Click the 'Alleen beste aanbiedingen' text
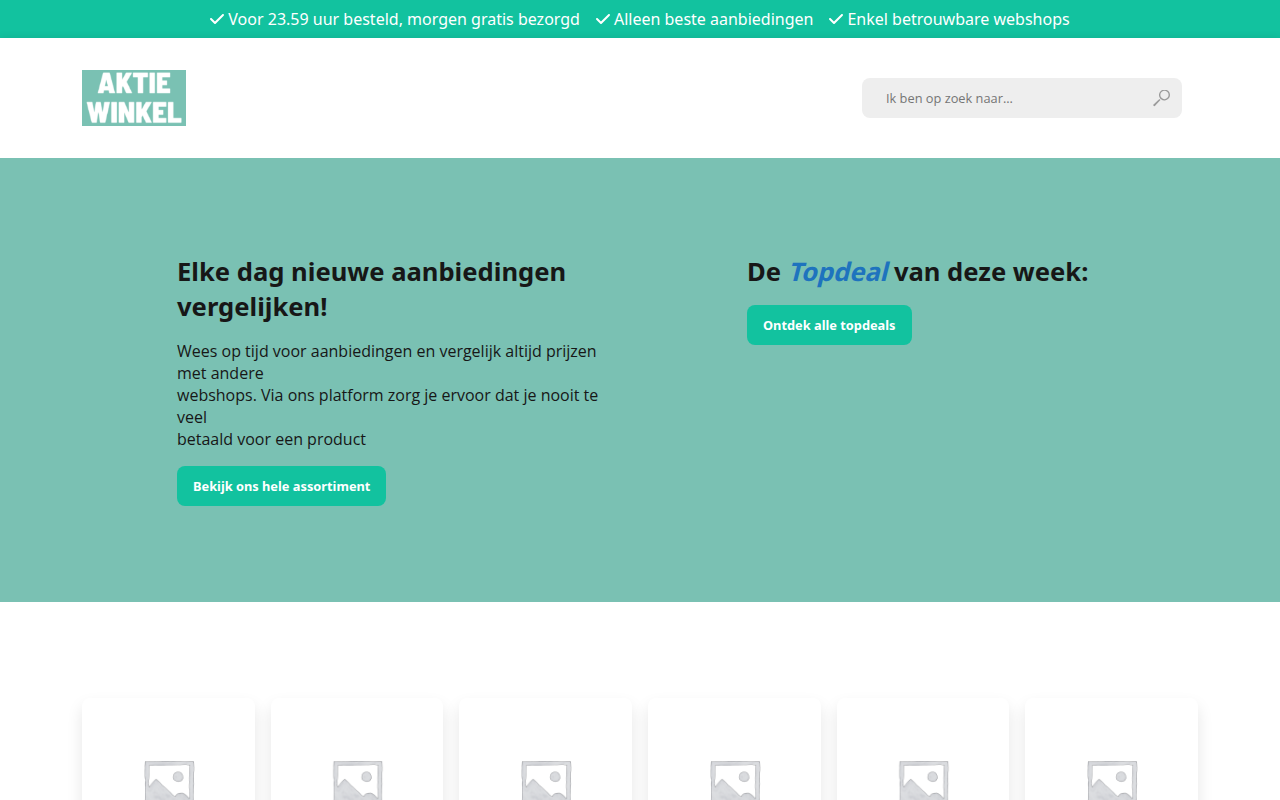 [713, 19]
